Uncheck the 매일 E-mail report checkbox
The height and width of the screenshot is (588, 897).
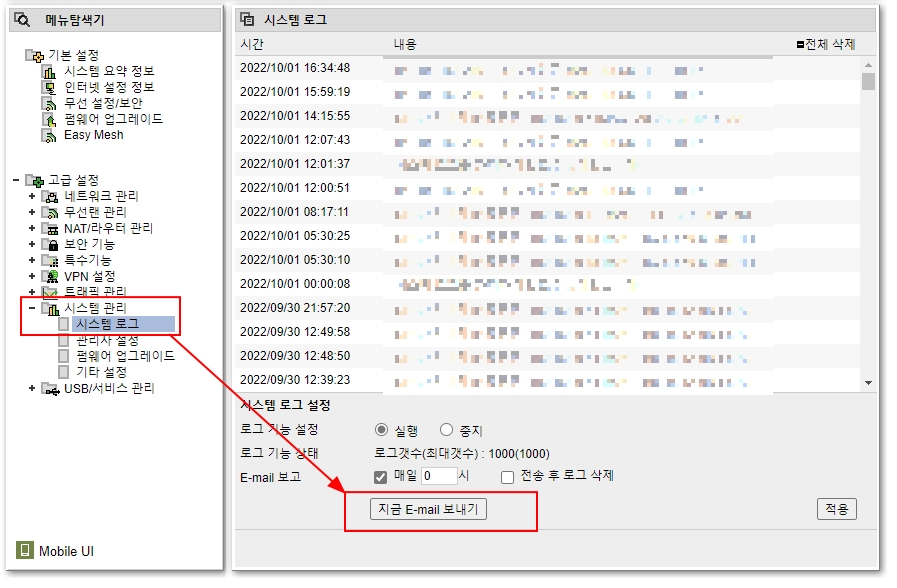click(x=380, y=477)
